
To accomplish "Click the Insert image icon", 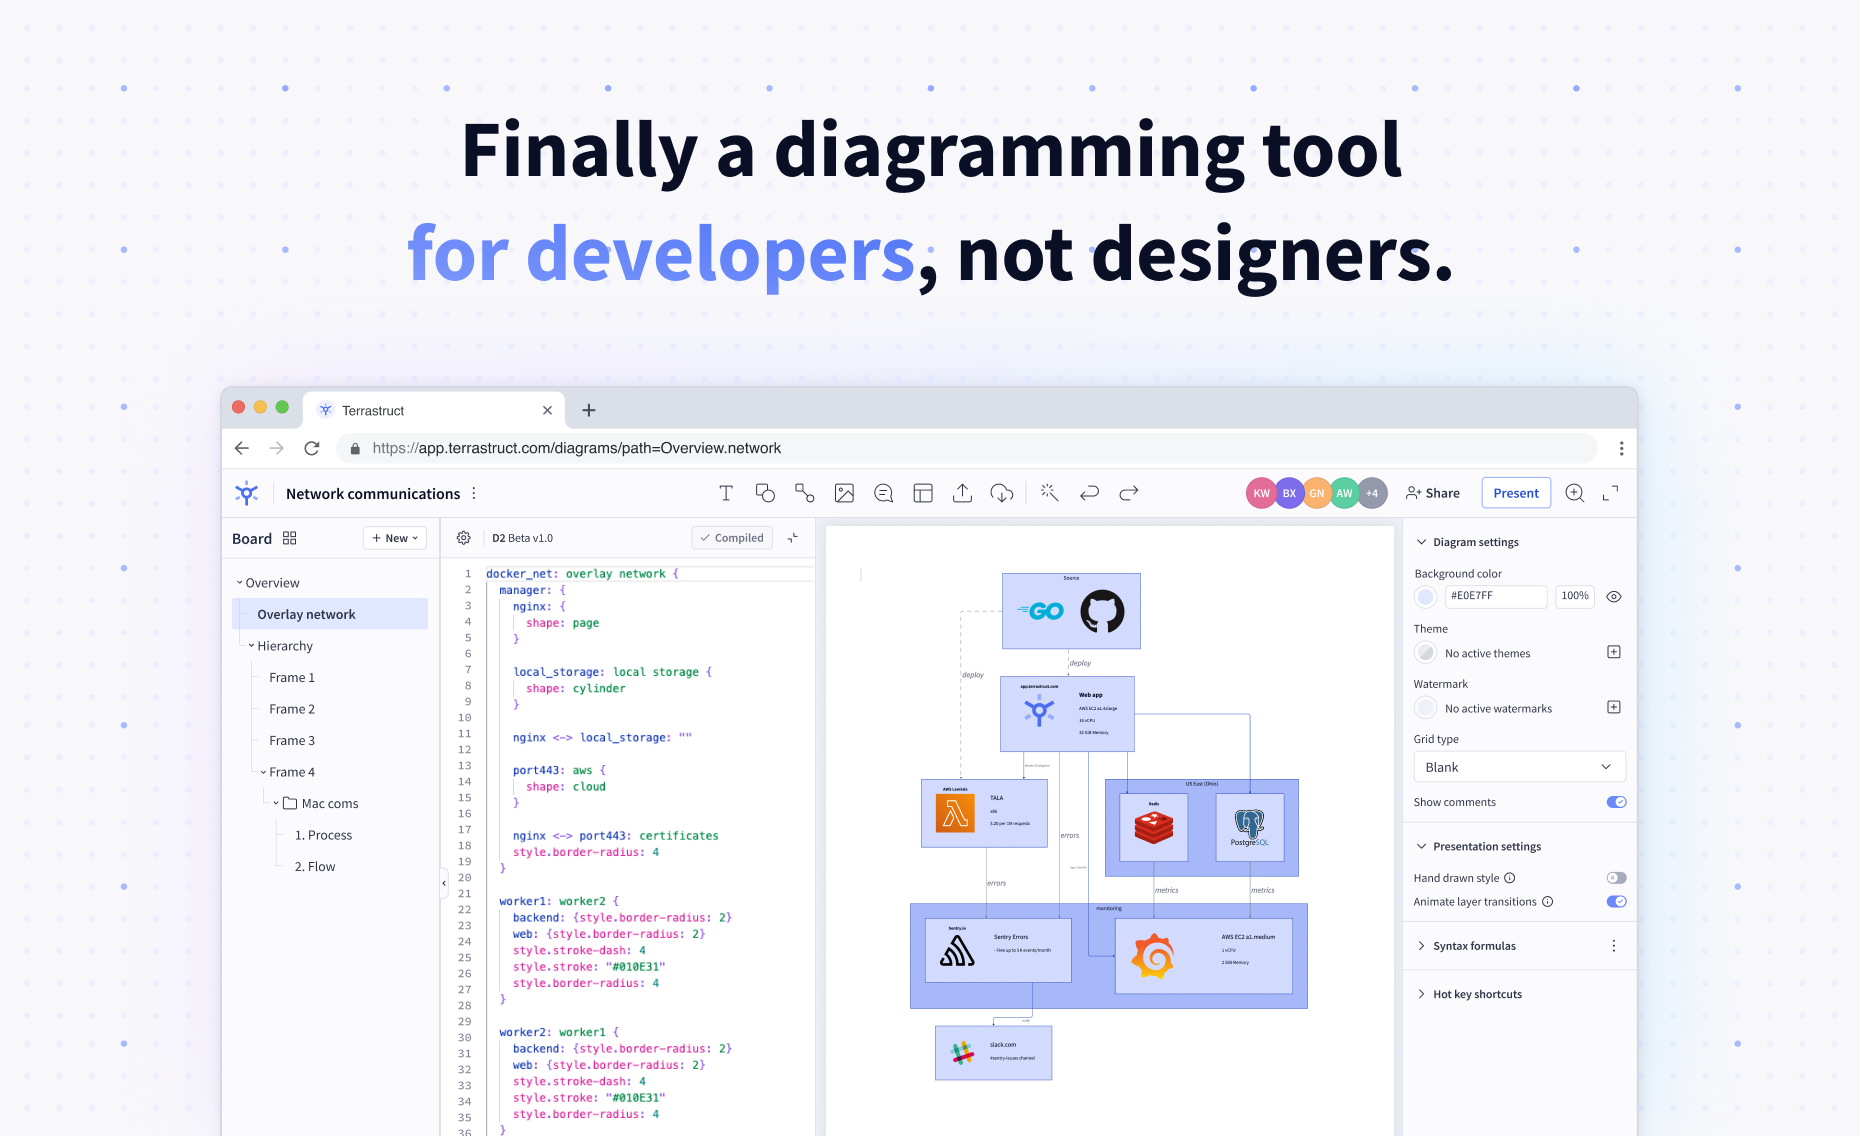I will 844,493.
